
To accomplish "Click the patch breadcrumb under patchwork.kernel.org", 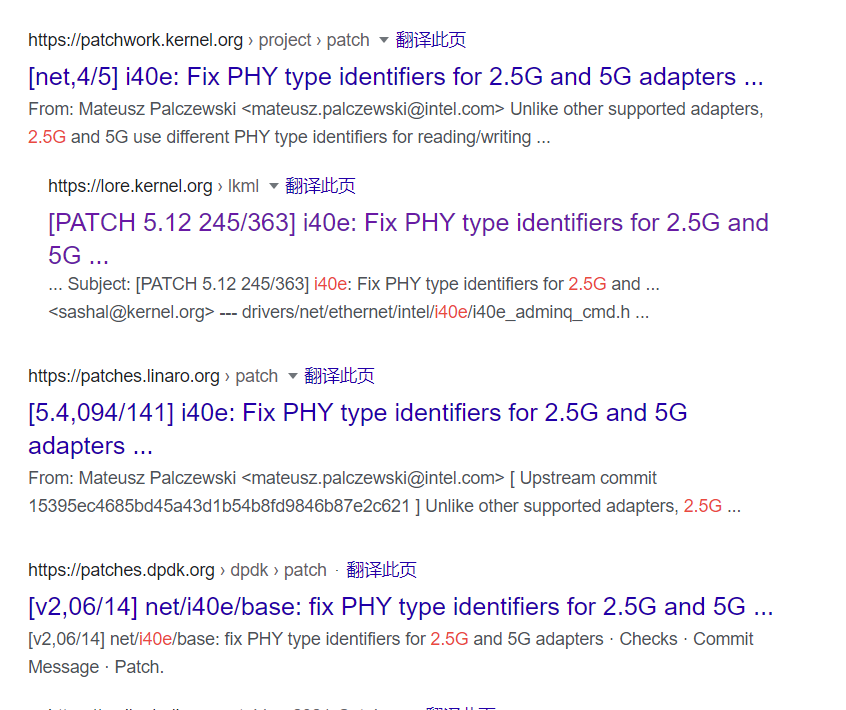I will coord(348,40).
